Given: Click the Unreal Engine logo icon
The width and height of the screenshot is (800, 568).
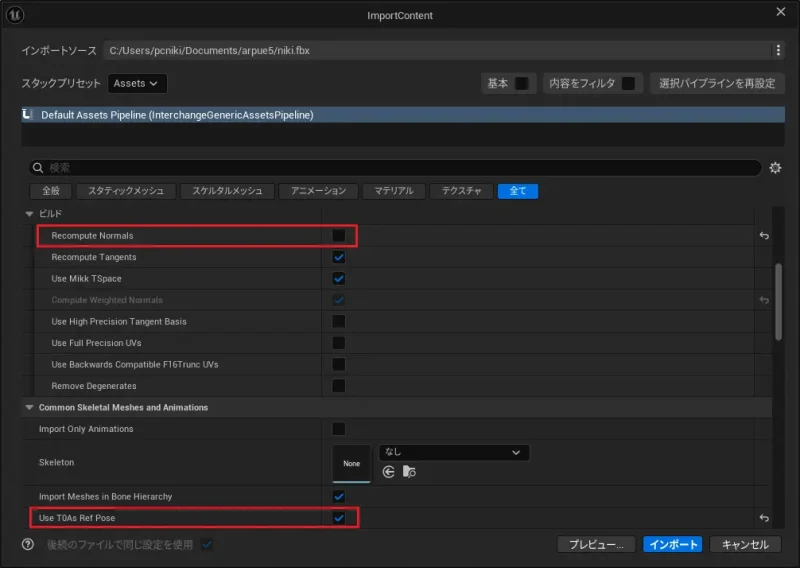Looking at the screenshot, I should (x=14, y=15).
